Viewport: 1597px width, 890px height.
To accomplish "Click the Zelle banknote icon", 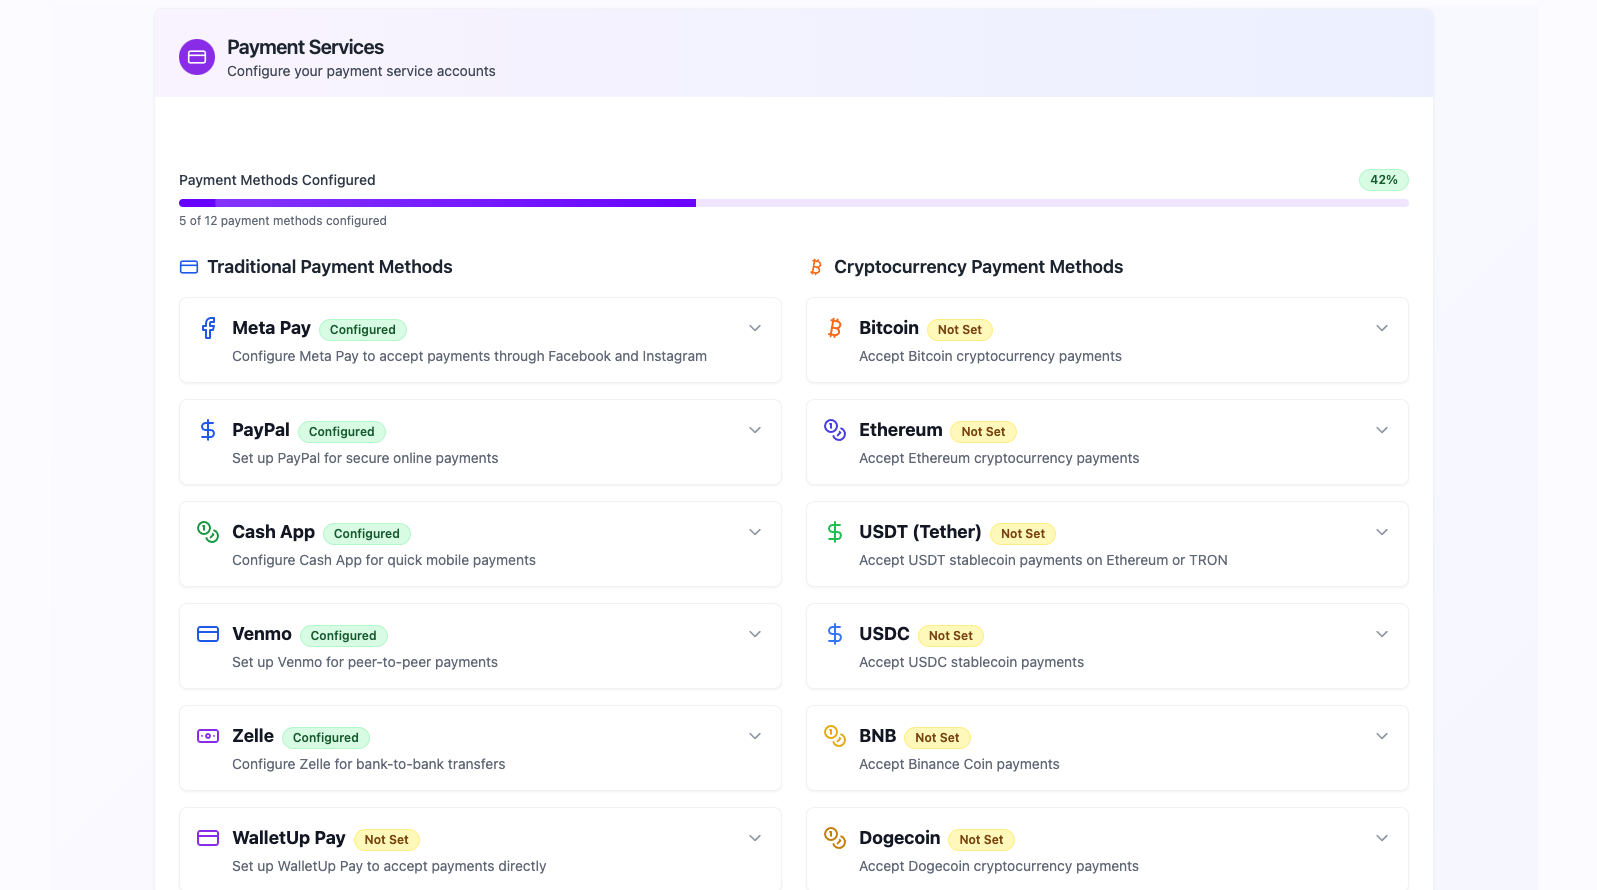I will click(208, 736).
